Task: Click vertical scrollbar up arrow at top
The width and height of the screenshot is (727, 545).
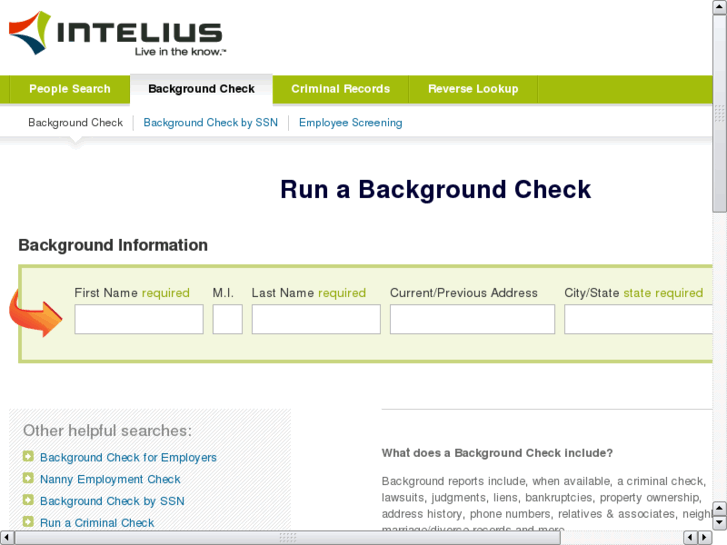Action: coord(720,6)
